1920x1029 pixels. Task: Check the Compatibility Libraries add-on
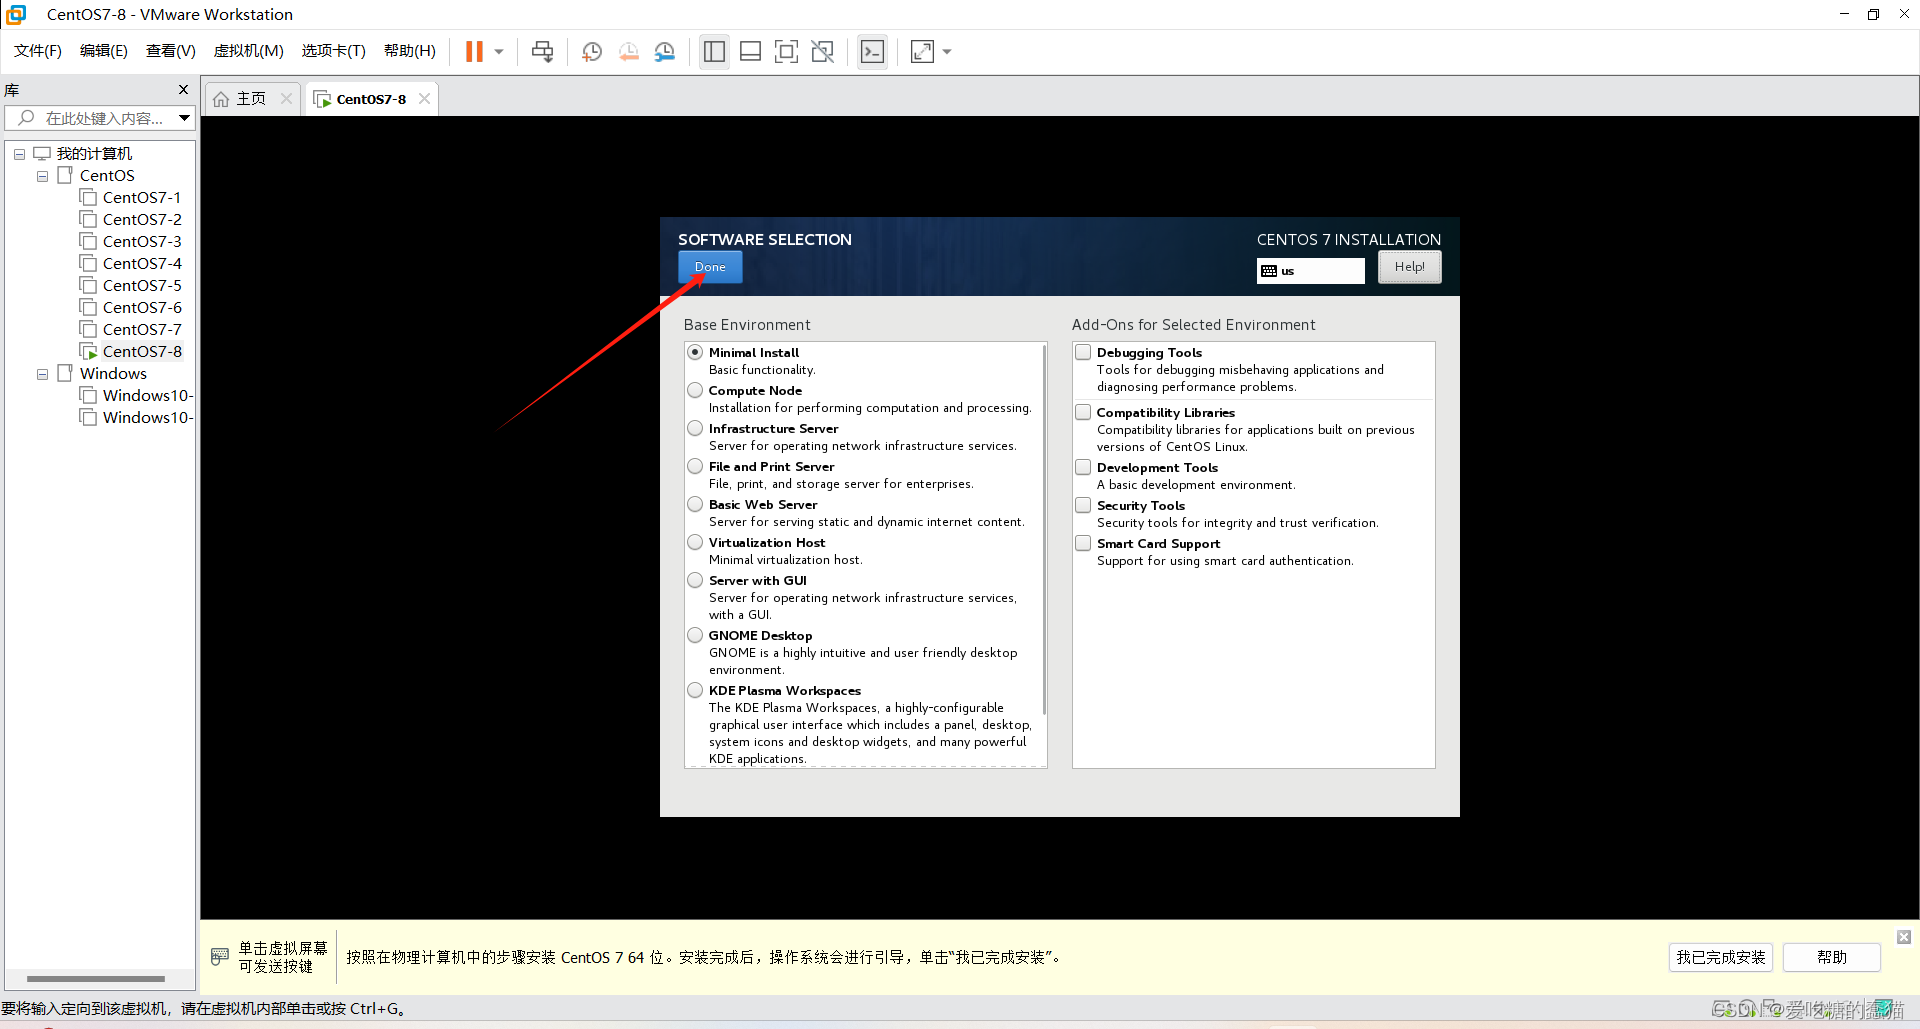coord(1083,412)
